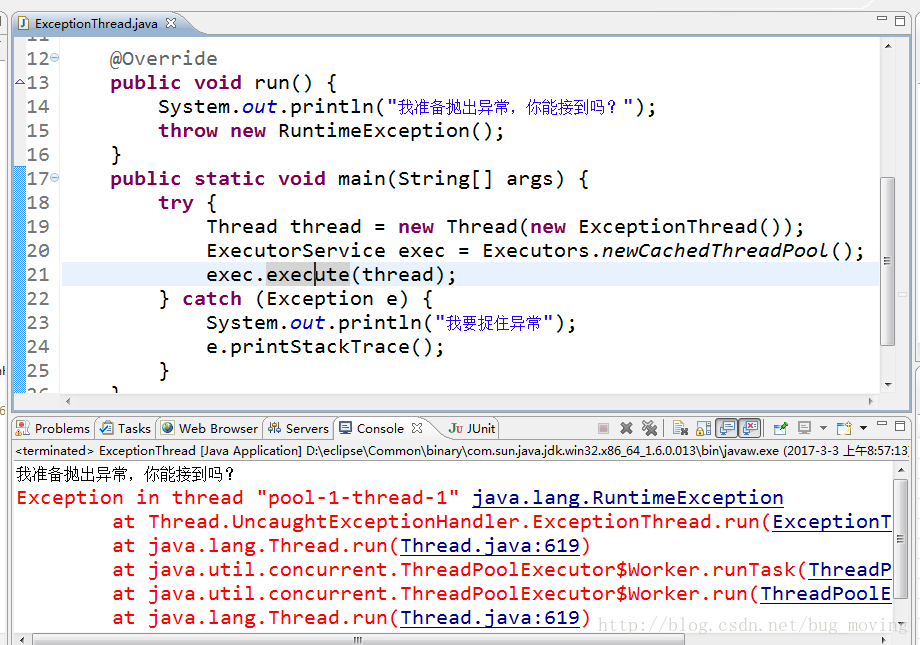Image resolution: width=920 pixels, height=645 pixels.
Task: Open the first Thread.java:619 link
Action: 490,546
